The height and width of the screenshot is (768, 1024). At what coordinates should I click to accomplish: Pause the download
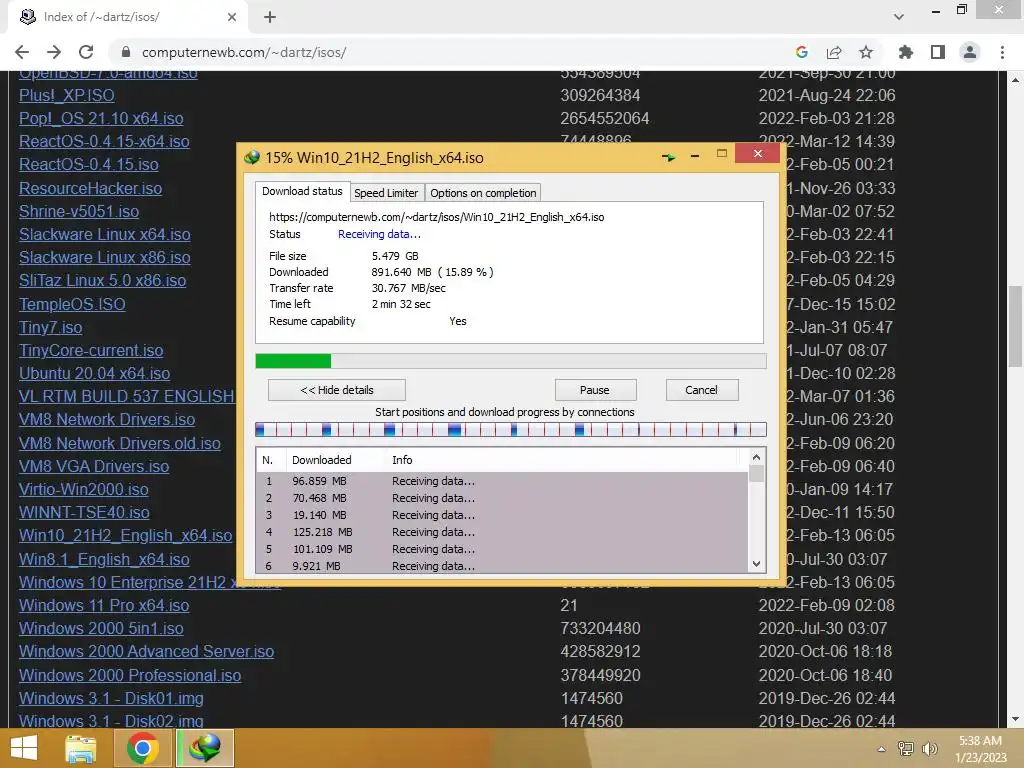[x=595, y=390]
